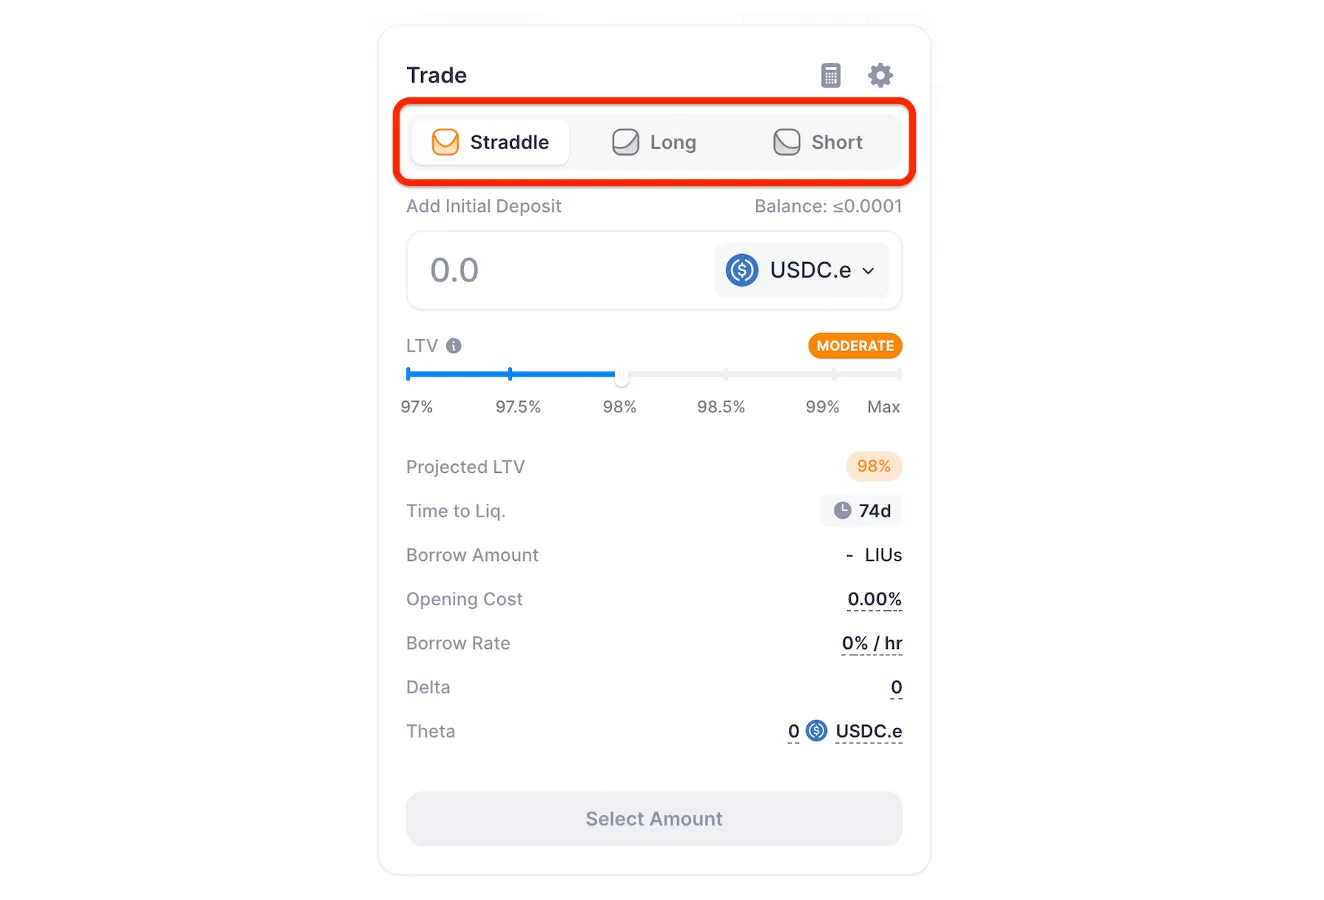The width and height of the screenshot is (1324, 900).
Task: Click the Balance ≤0.0001 text
Action: (828, 206)
